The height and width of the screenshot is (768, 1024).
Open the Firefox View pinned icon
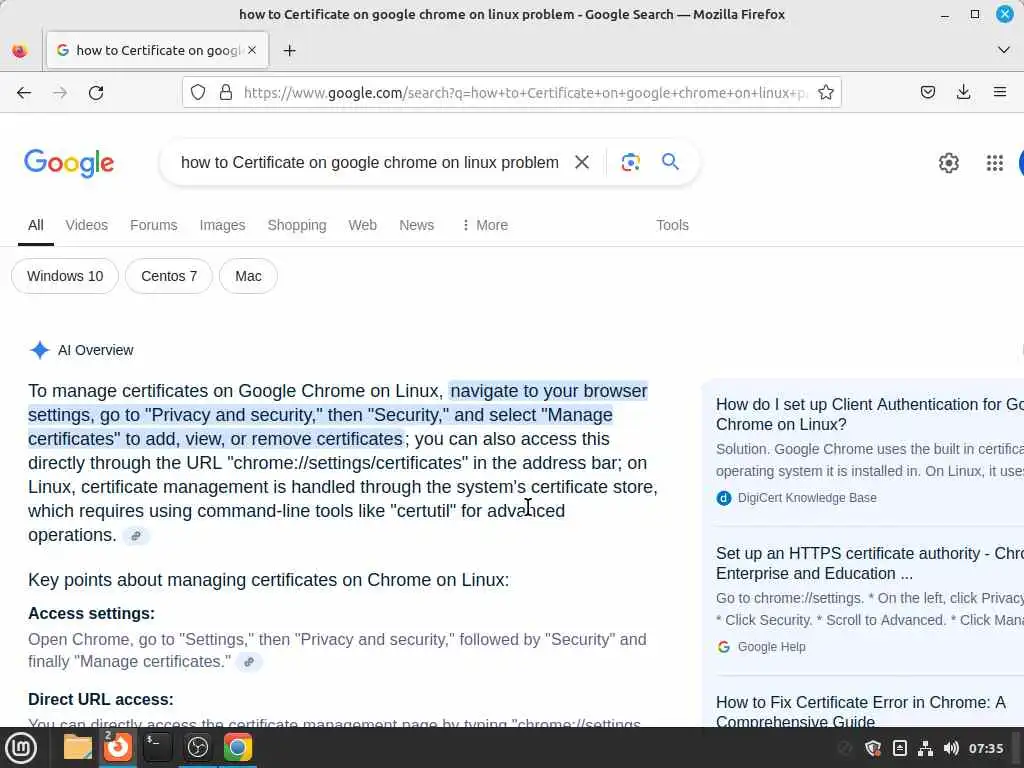click(20, 50)
